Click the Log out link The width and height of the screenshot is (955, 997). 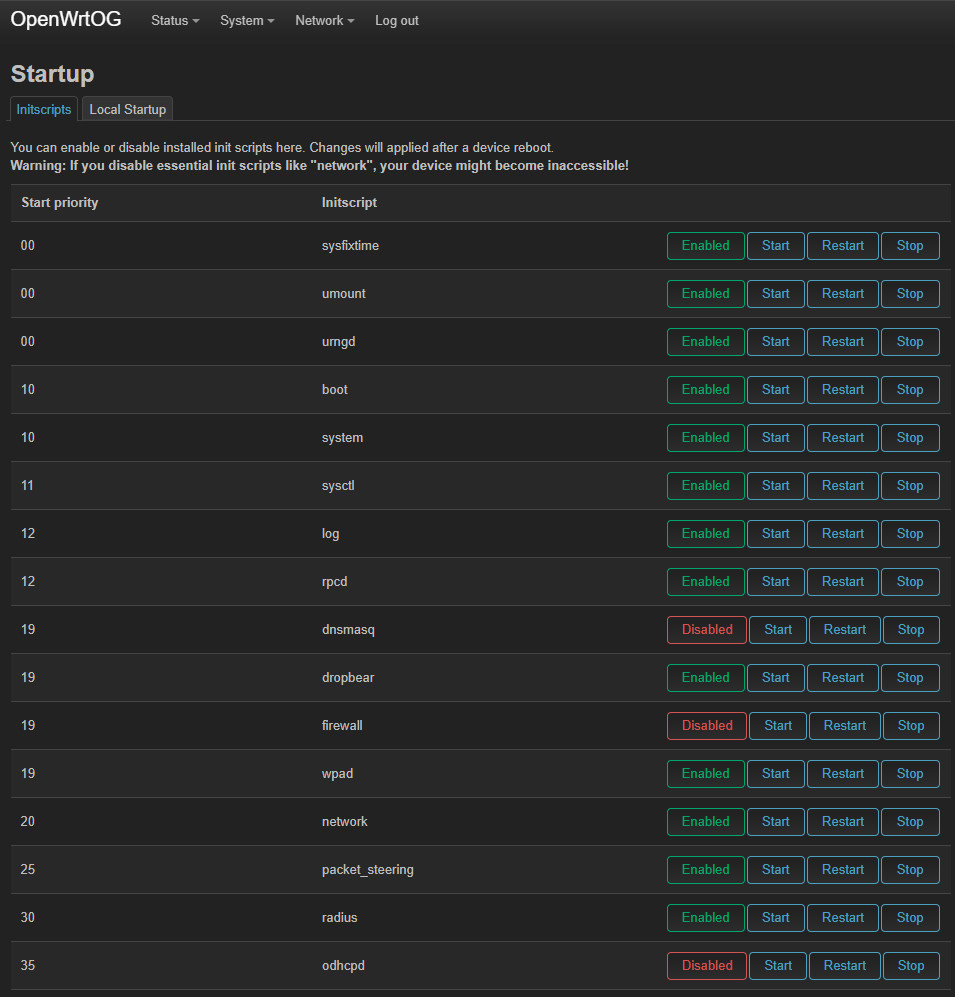[x=396, y=21]
